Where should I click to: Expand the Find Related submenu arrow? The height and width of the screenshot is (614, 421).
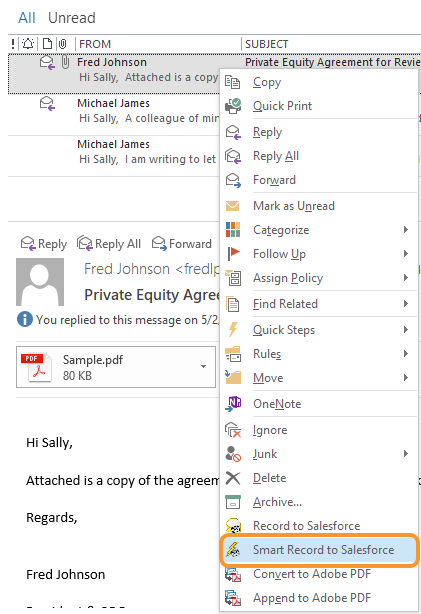406,303
